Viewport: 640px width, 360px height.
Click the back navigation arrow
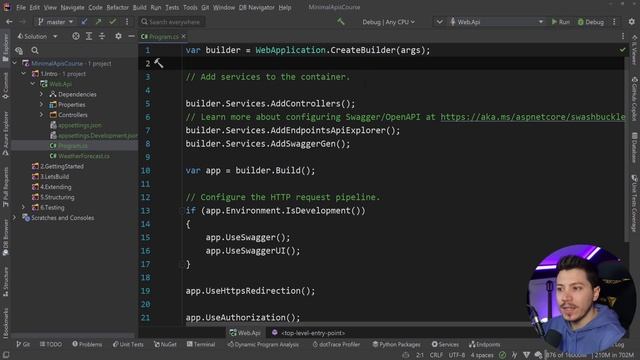(9, 22)
